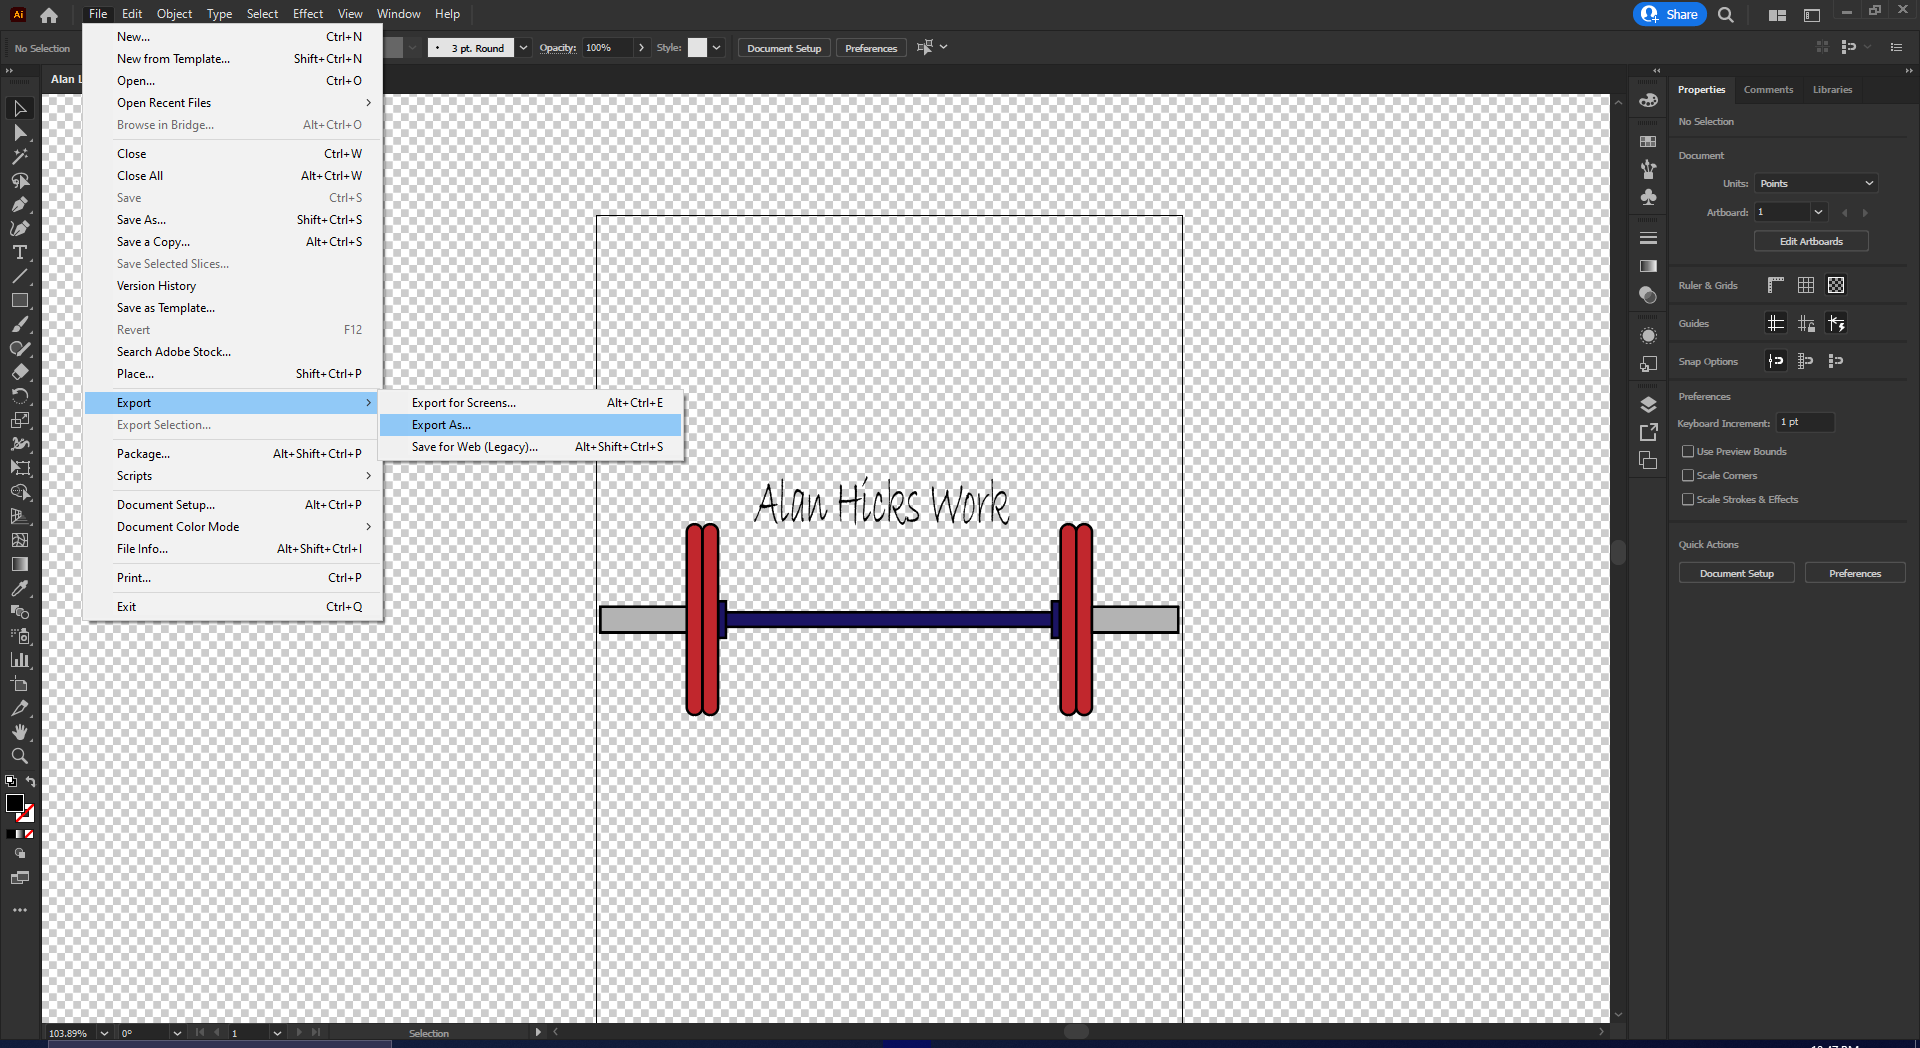Image resolution: width=1920 pixels, height=1048 pixels.
Task: Open the Stroke panel icon
Action: point(1649,238)
